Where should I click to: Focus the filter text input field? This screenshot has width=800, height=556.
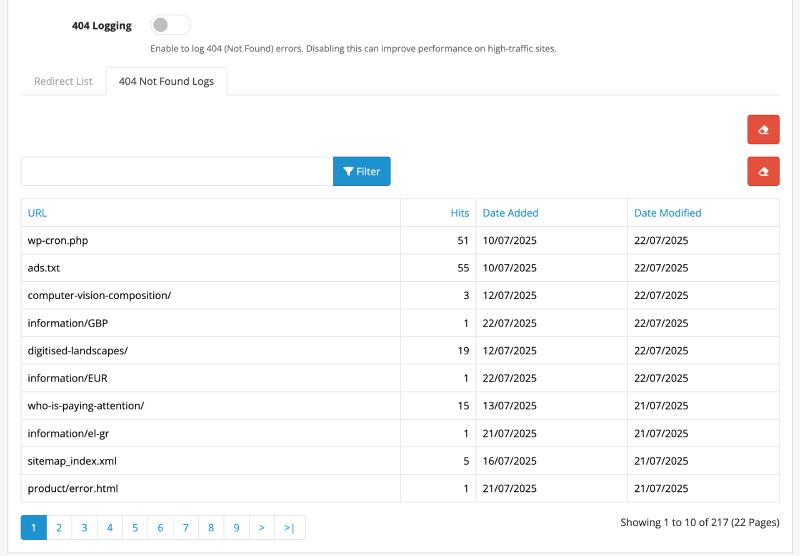pos(177,171)
